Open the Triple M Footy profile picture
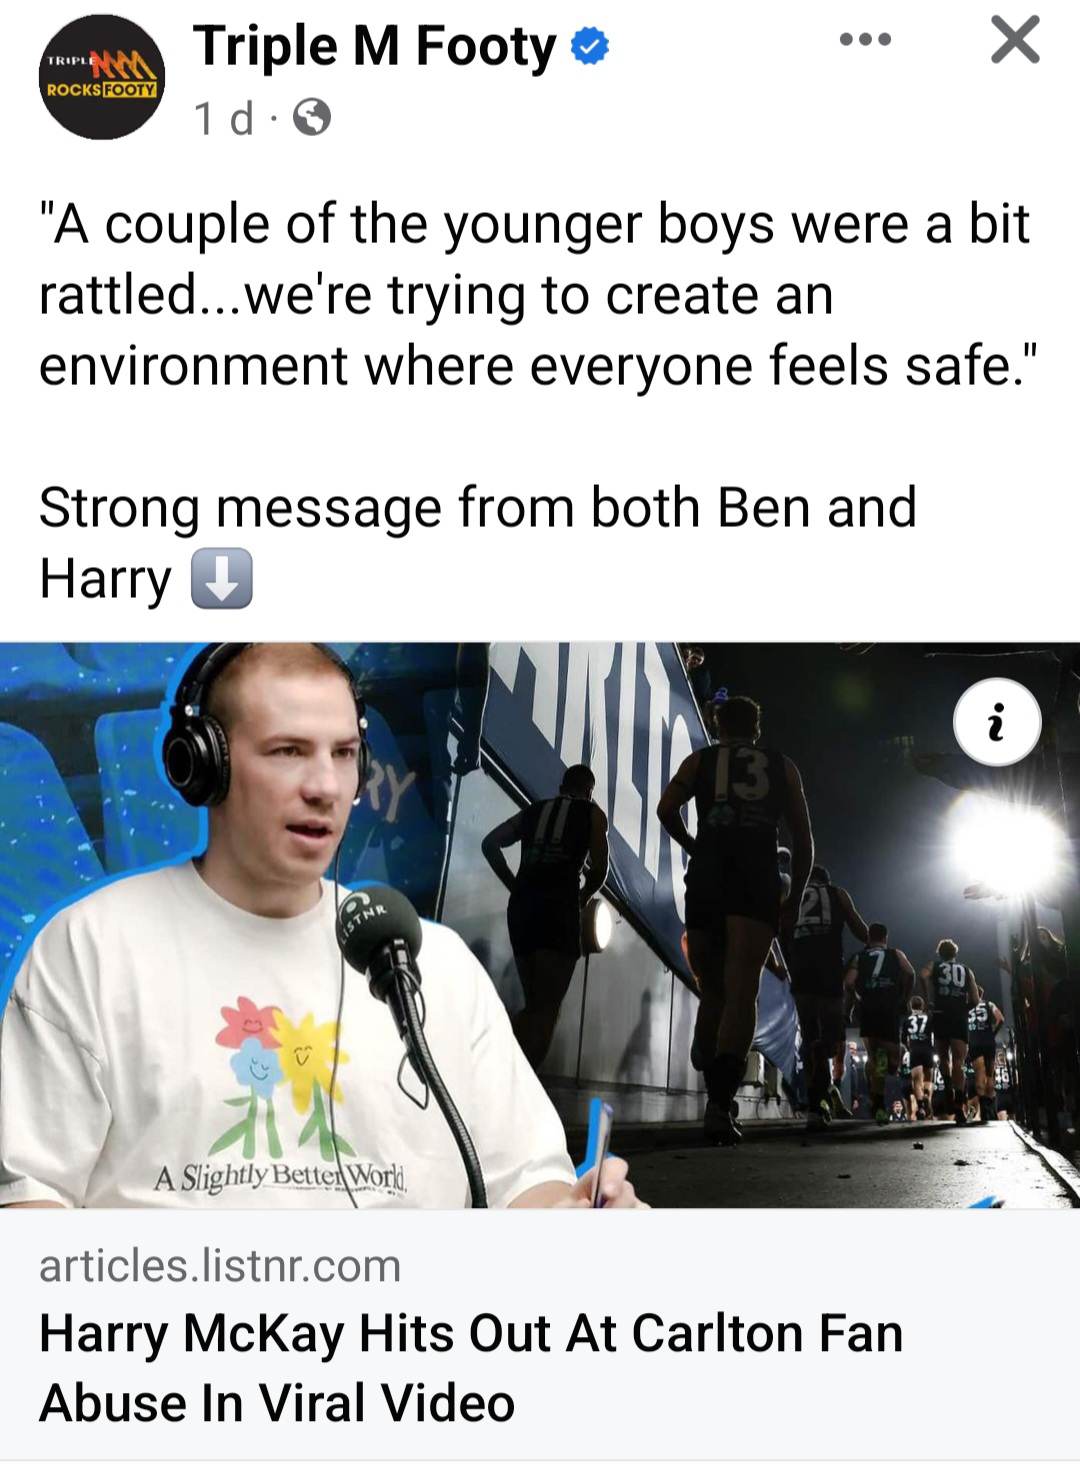 [101, 78]
